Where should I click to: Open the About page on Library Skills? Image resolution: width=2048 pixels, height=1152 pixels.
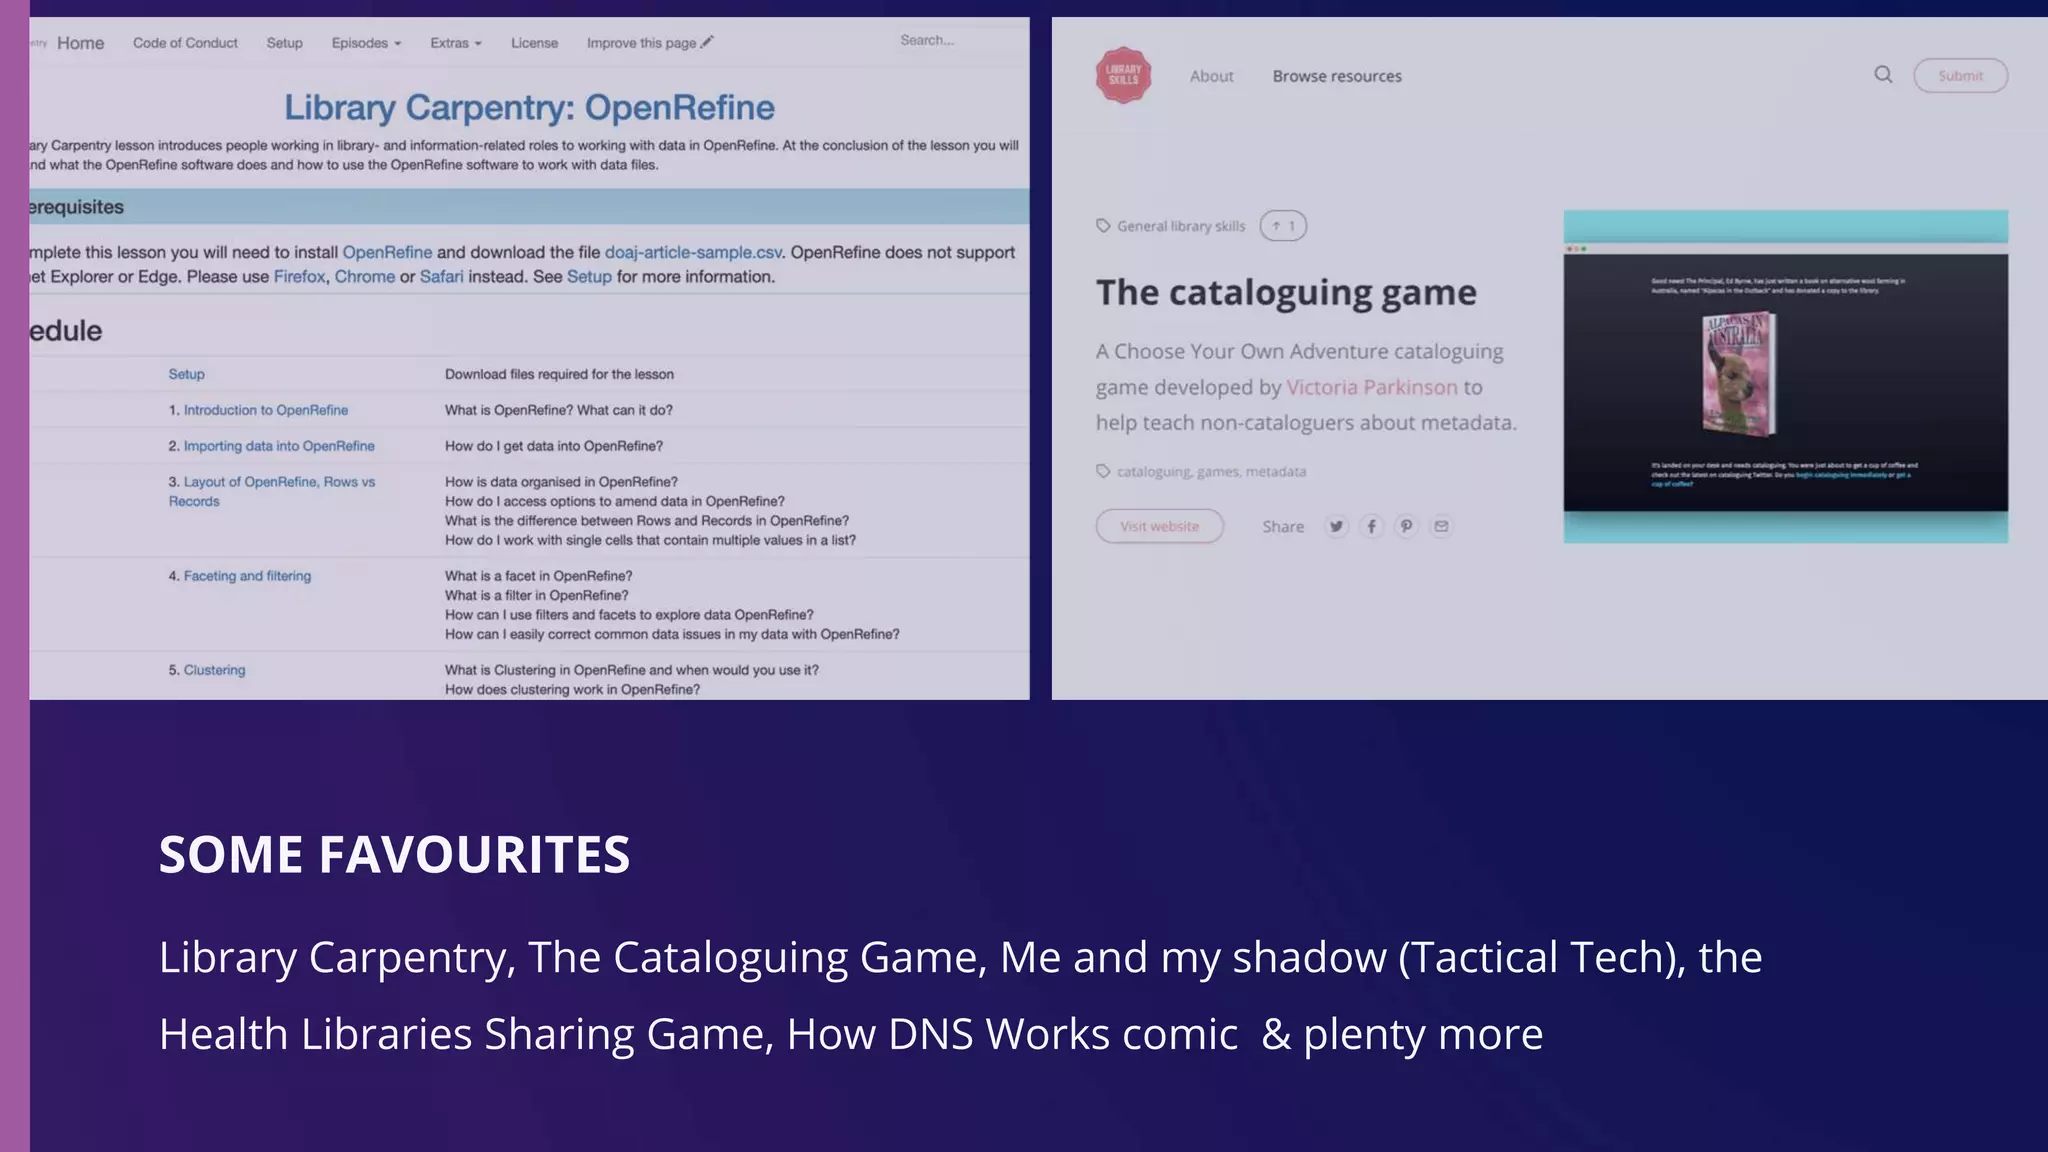tap(1211, 76)
